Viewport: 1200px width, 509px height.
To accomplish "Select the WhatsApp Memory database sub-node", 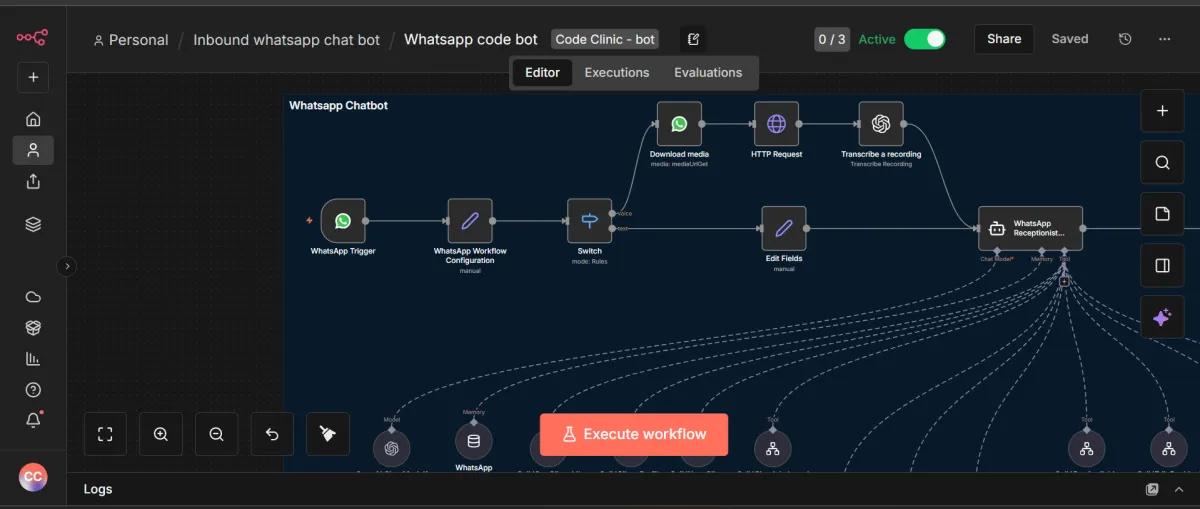I will [473, 441].
